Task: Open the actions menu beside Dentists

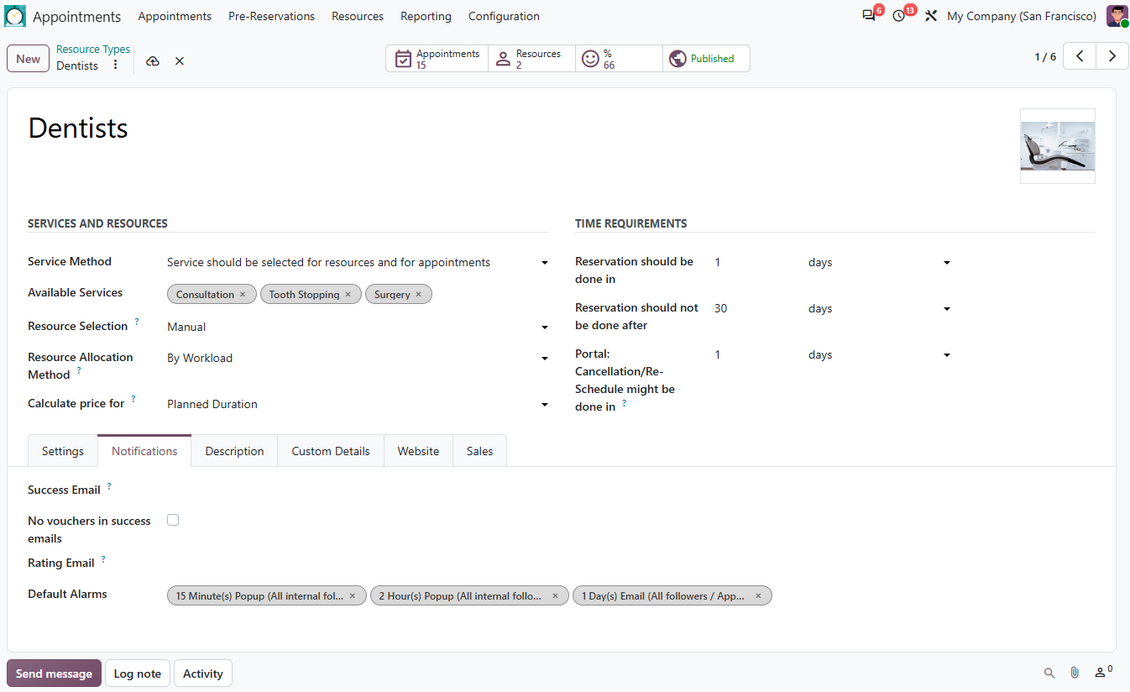Action: [x=115, y=65]
